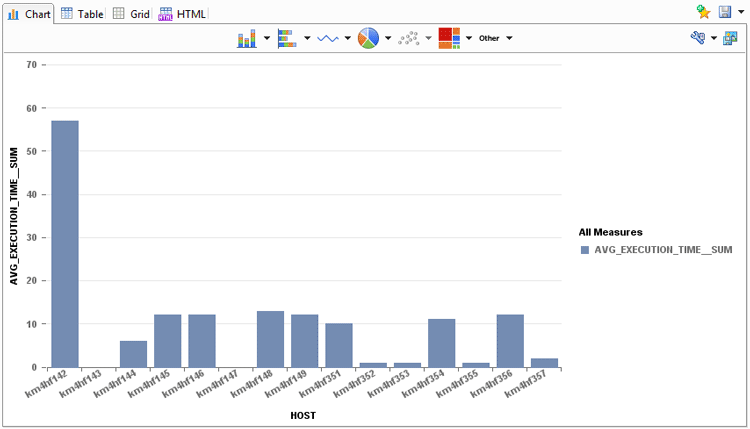Expand the line chart type dropdown arrow
This screenshot has width=750, height=429.
point(348,38)
